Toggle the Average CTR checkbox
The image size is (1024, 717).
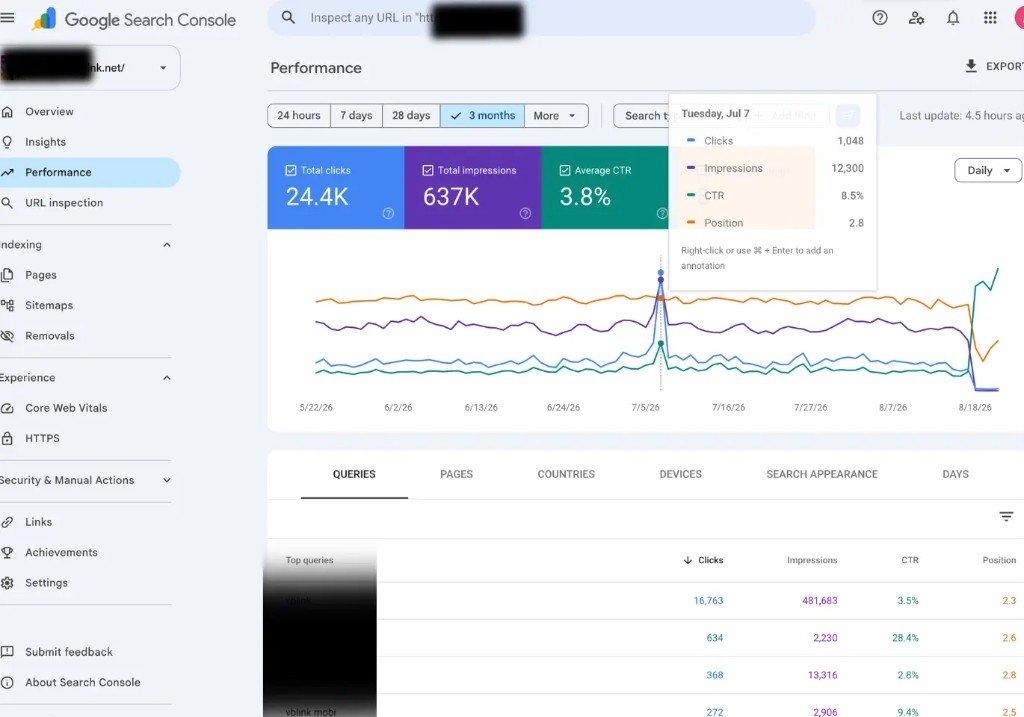coord(565,170)
